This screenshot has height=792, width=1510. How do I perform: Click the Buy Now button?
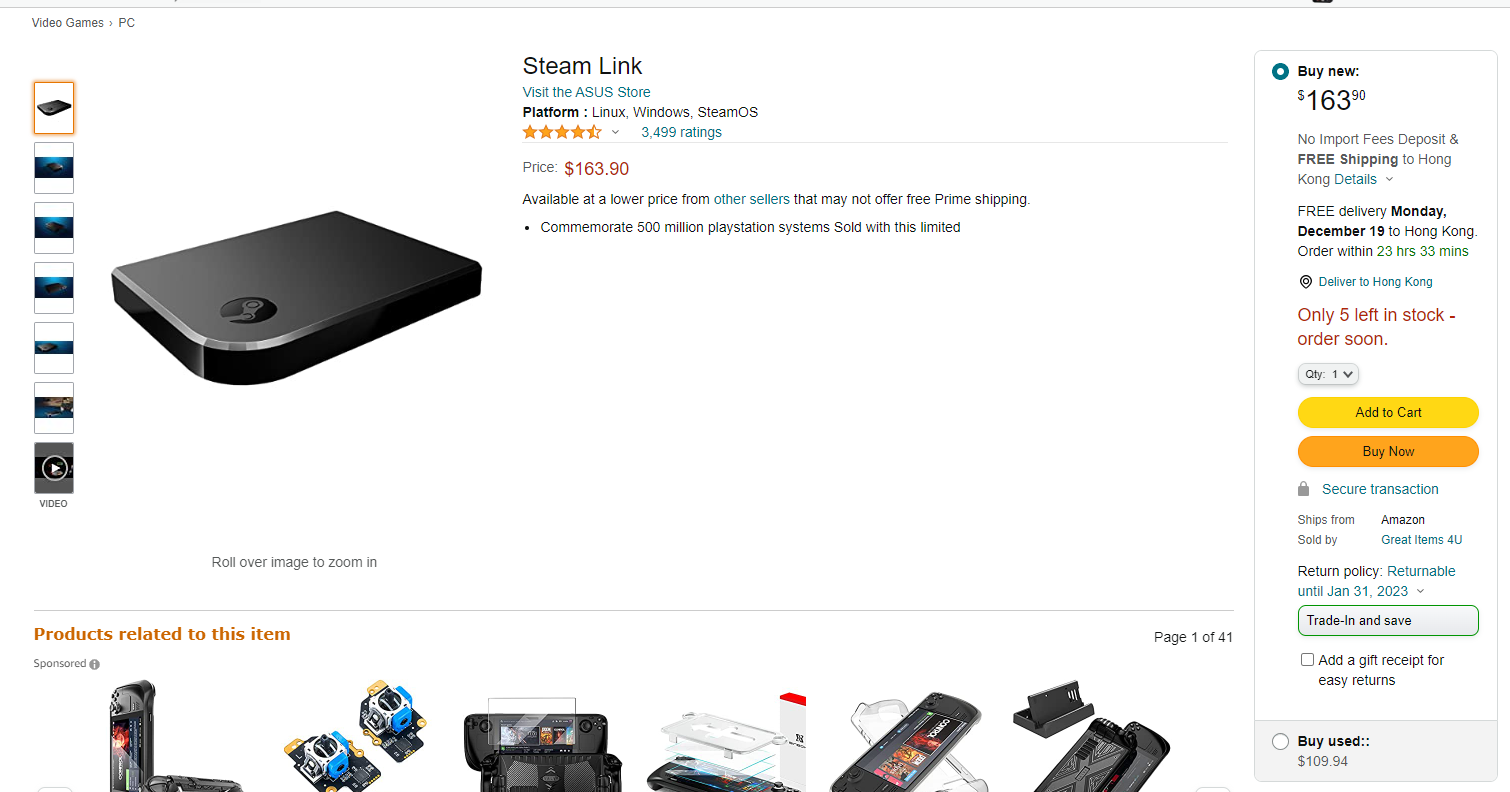click(x=1388, y=451)
